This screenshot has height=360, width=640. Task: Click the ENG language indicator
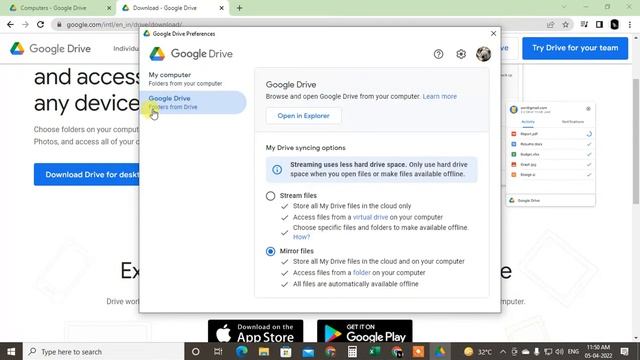573,351
